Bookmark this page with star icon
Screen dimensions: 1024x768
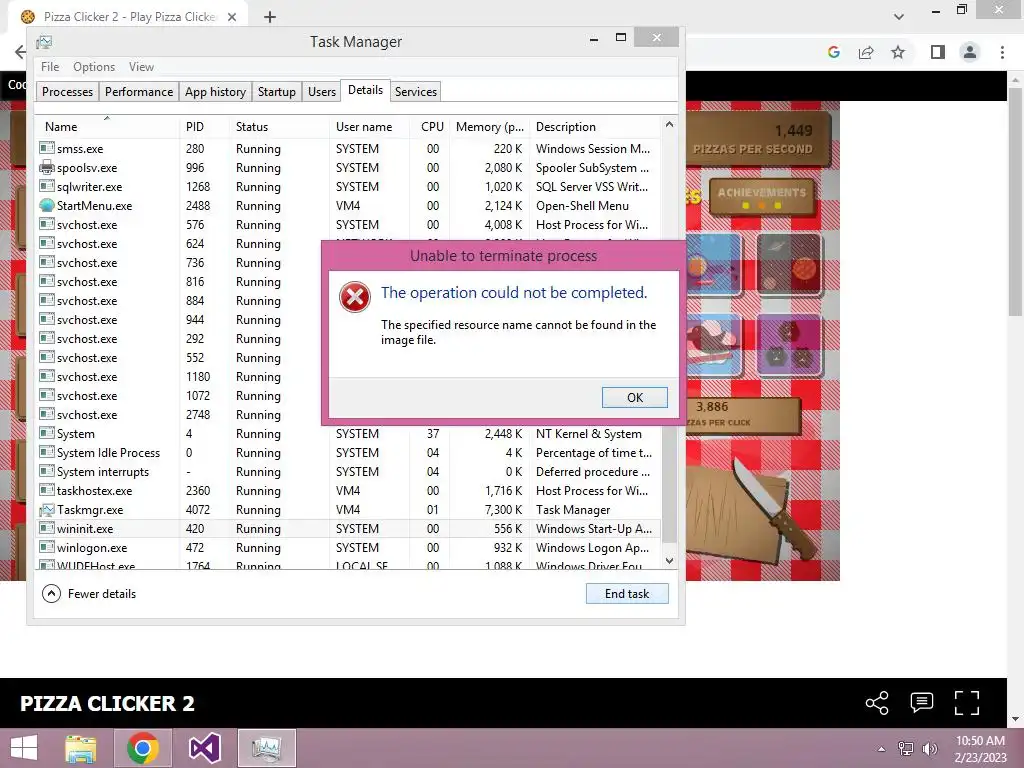click(898, 52)
